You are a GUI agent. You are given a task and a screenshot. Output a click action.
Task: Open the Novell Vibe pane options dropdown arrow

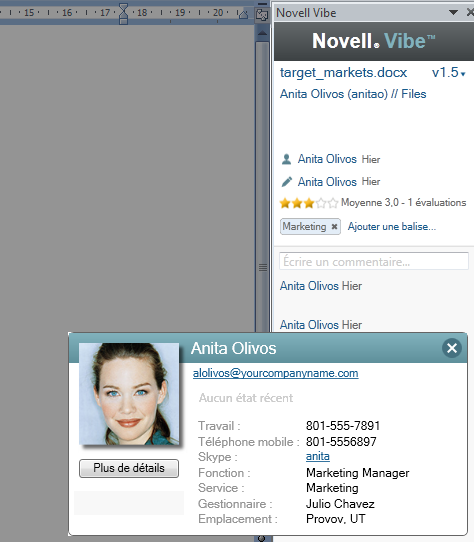coord(453,12)
